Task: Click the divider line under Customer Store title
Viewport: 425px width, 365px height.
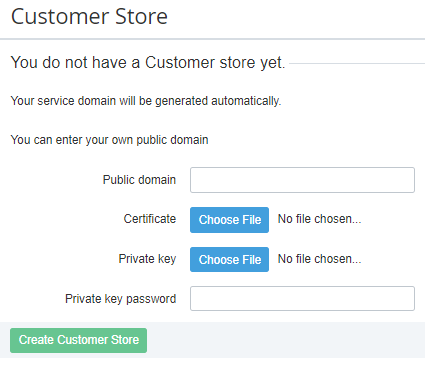Action: [x=212, y=39]
